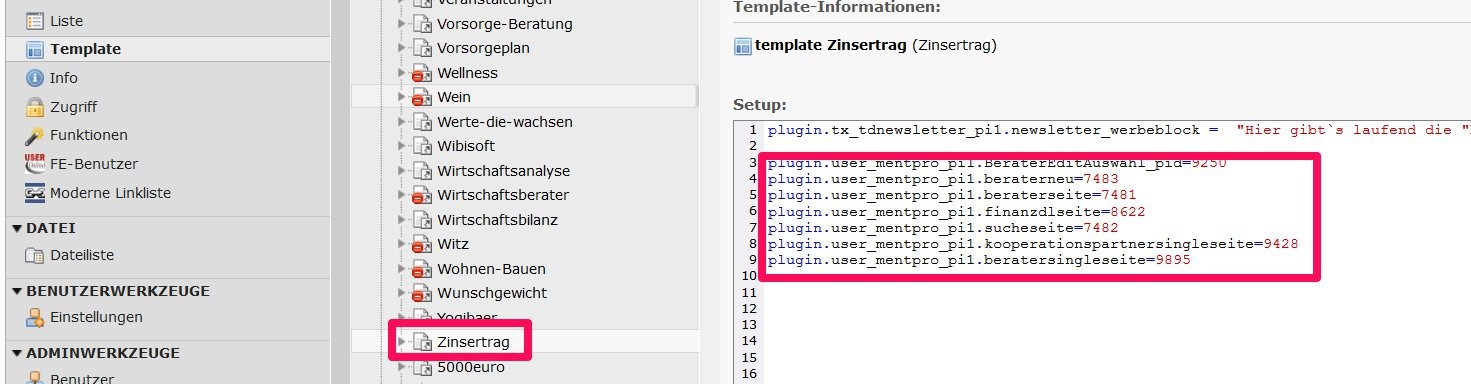This screenshot has height=384, width=1471.
Task: Select Wein page in tree
Action: tap(453, 97)
